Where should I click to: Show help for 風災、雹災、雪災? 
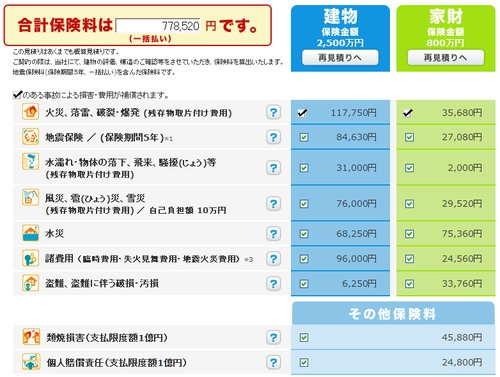click(273, 204)
